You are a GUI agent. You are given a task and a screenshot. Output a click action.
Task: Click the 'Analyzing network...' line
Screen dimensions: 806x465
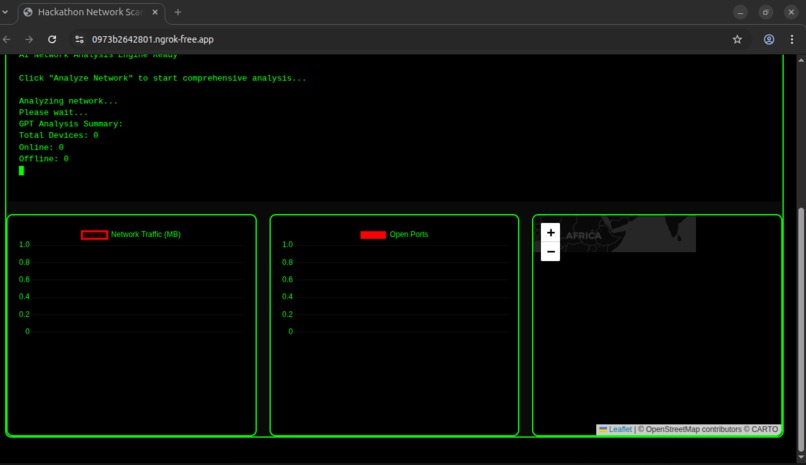(68, 101)
